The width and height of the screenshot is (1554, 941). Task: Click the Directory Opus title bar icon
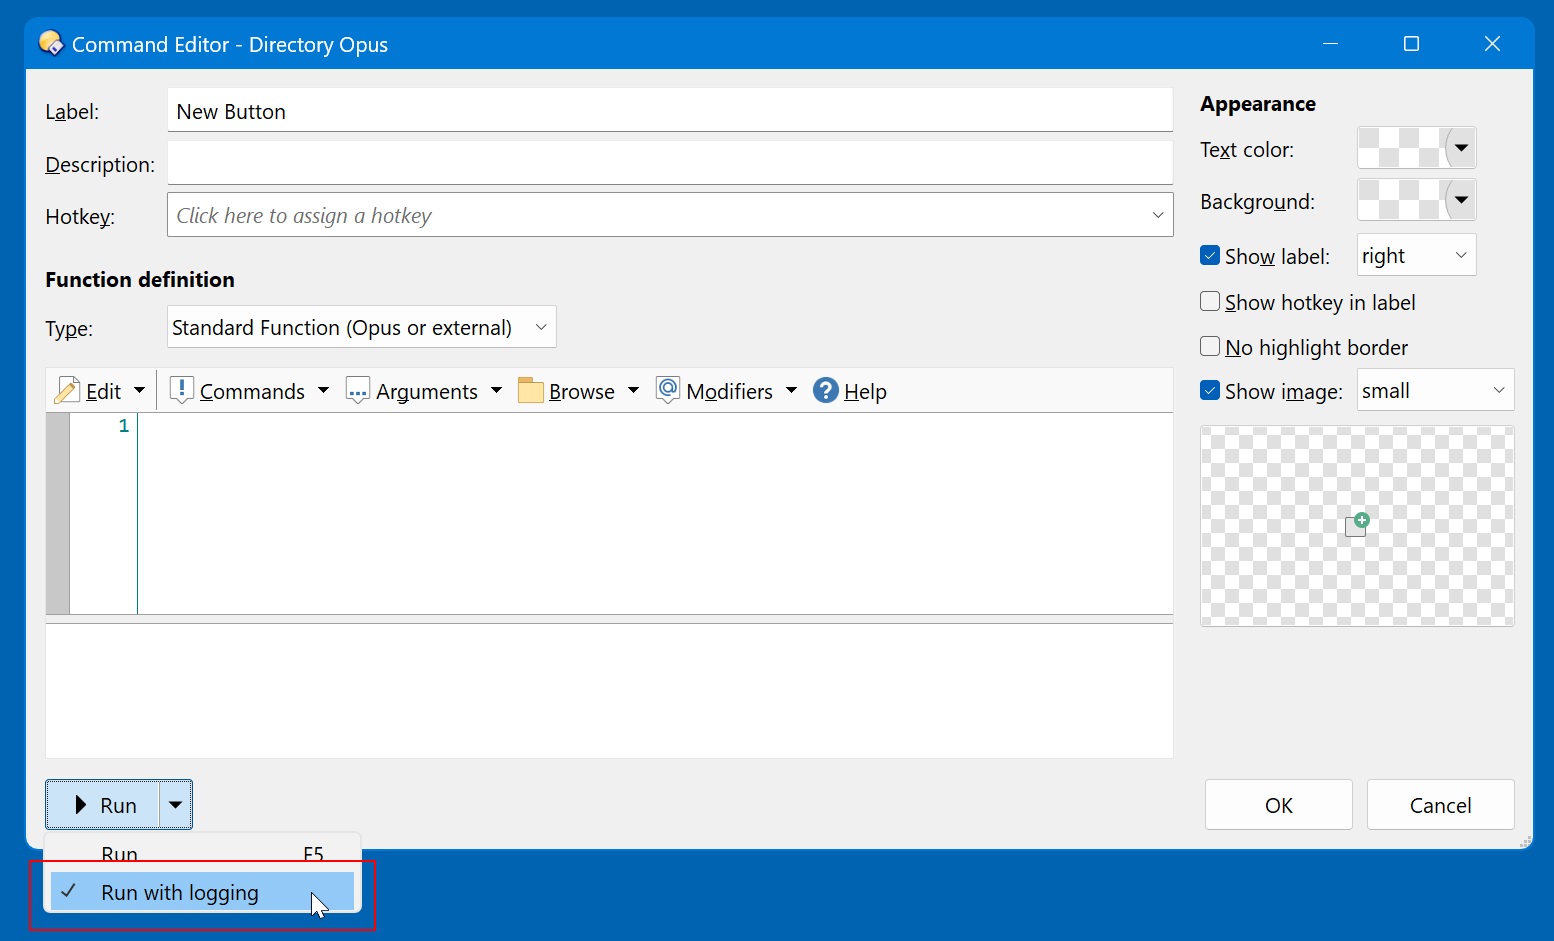50,43
